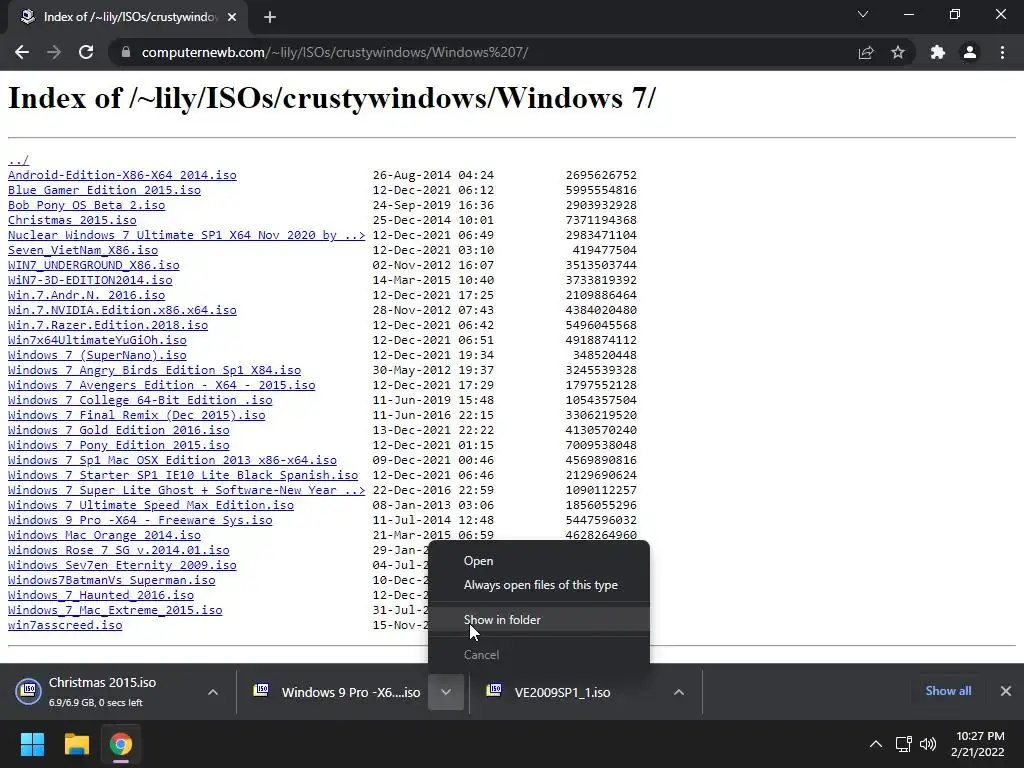Open Windows 7 College 64-Bit Edition link

coord(140,400)
